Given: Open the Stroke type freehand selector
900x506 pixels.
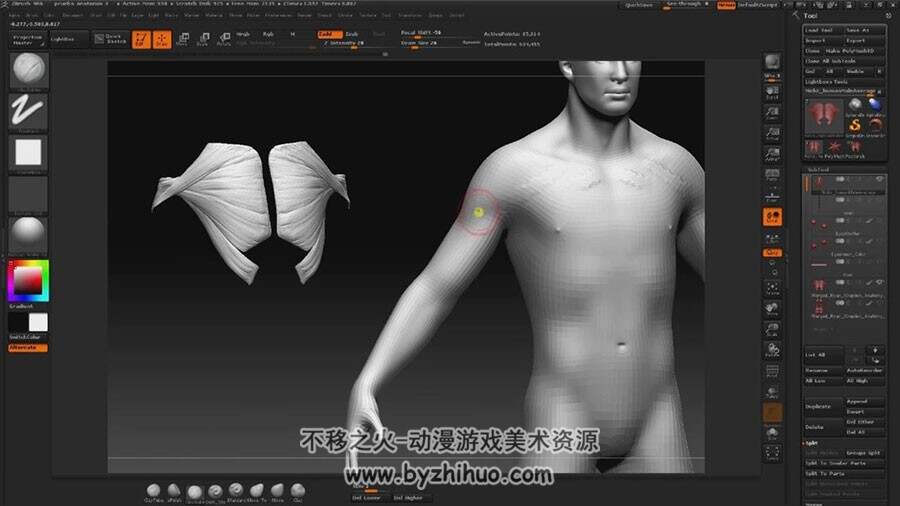Looking at the screenshot, I should pos(28,111).
